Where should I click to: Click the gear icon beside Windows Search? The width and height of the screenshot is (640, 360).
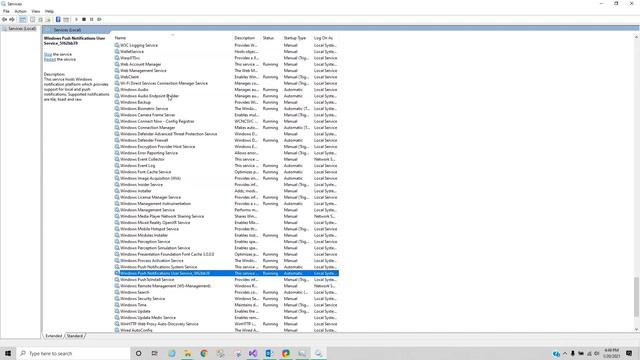[117, 292]
